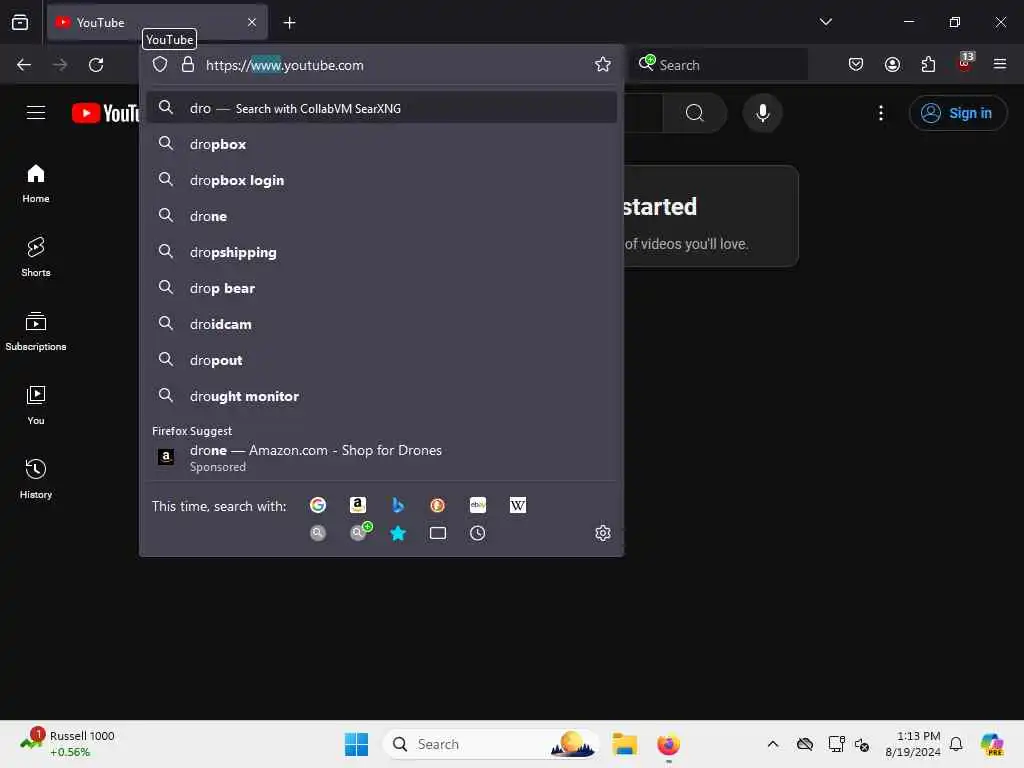Screen dimensions: 1024x768
Task: Open the tracking protection shield icon
Action: point(160,65)
